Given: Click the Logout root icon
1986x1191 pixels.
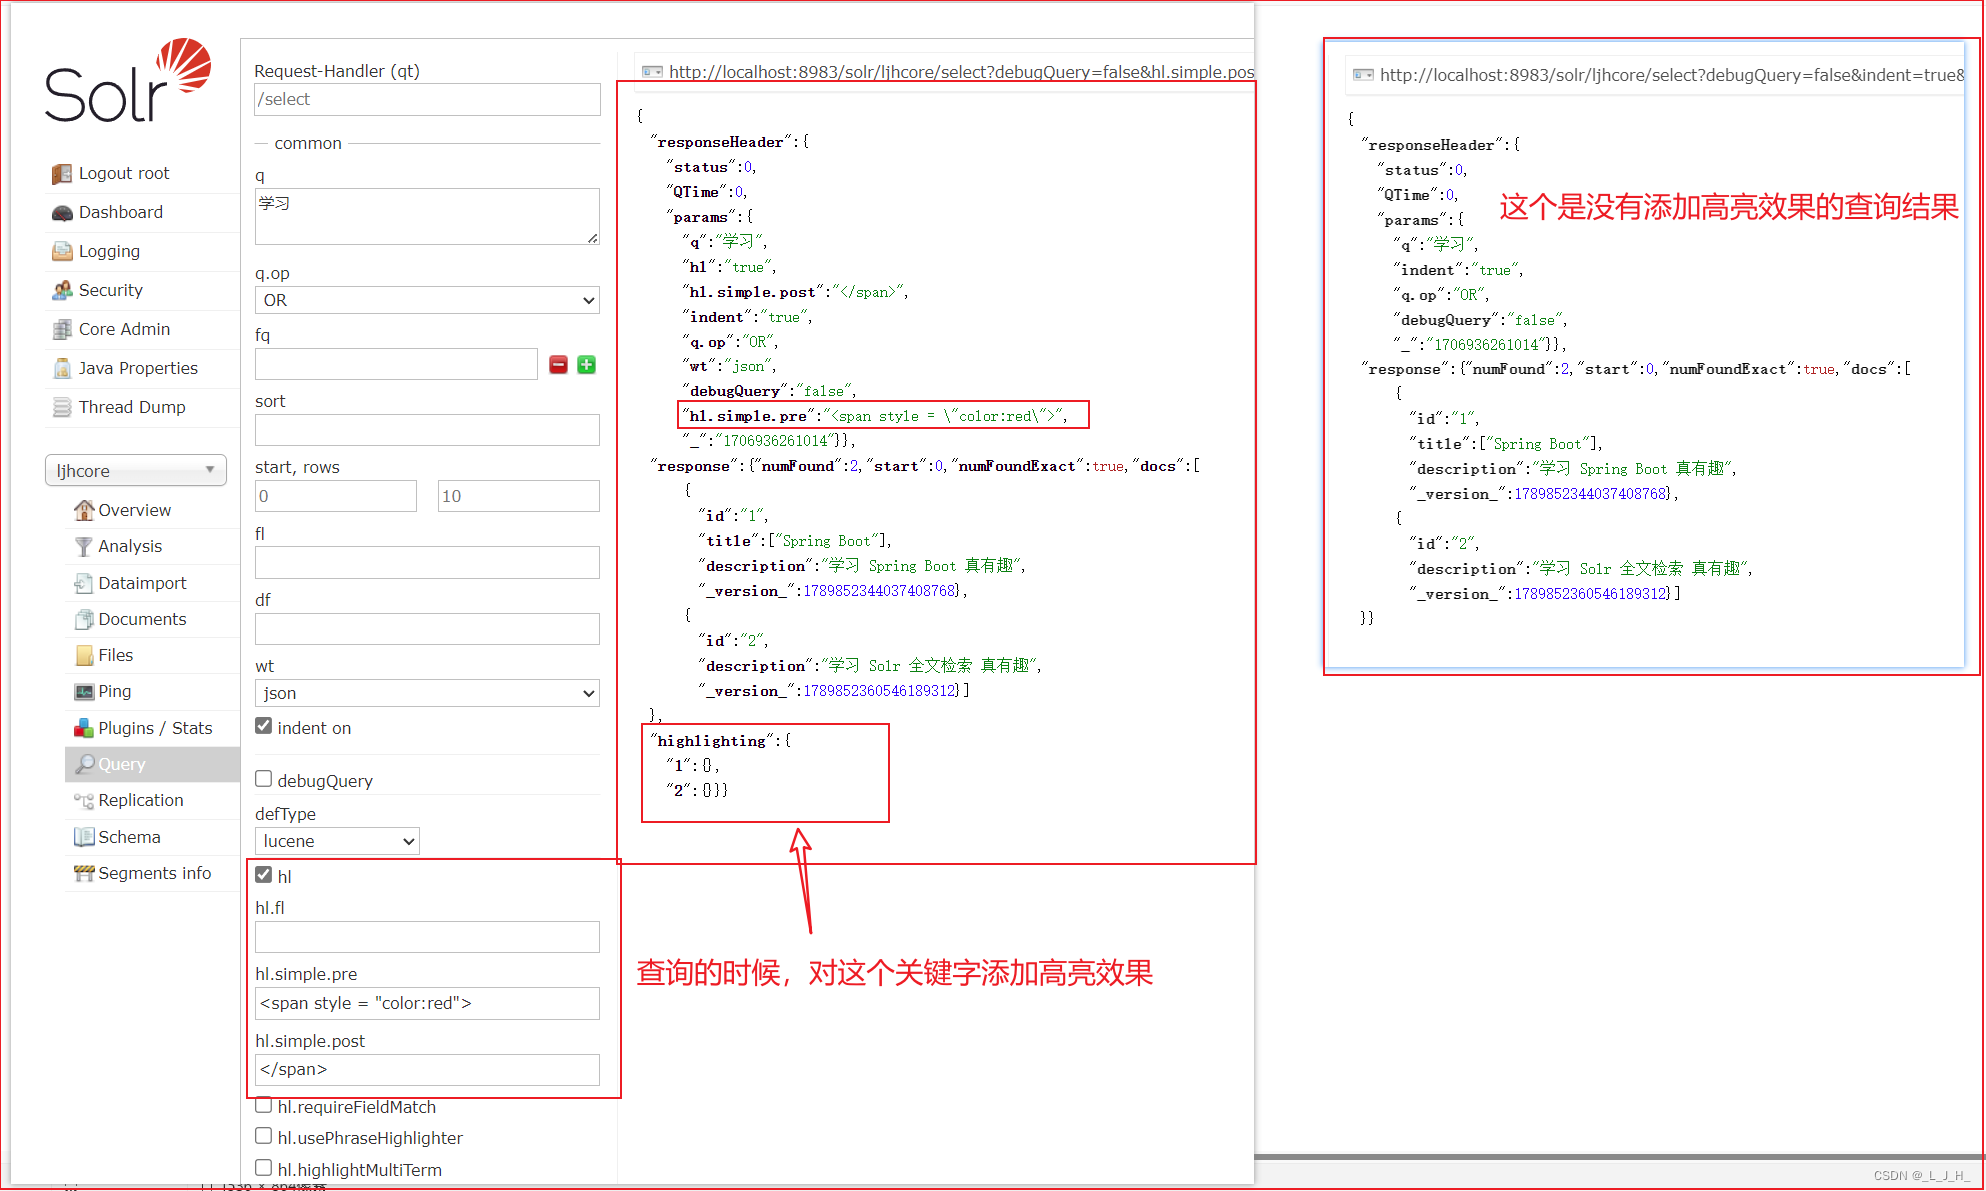Looking at the screenshot, I should click(x=62, y=174).
